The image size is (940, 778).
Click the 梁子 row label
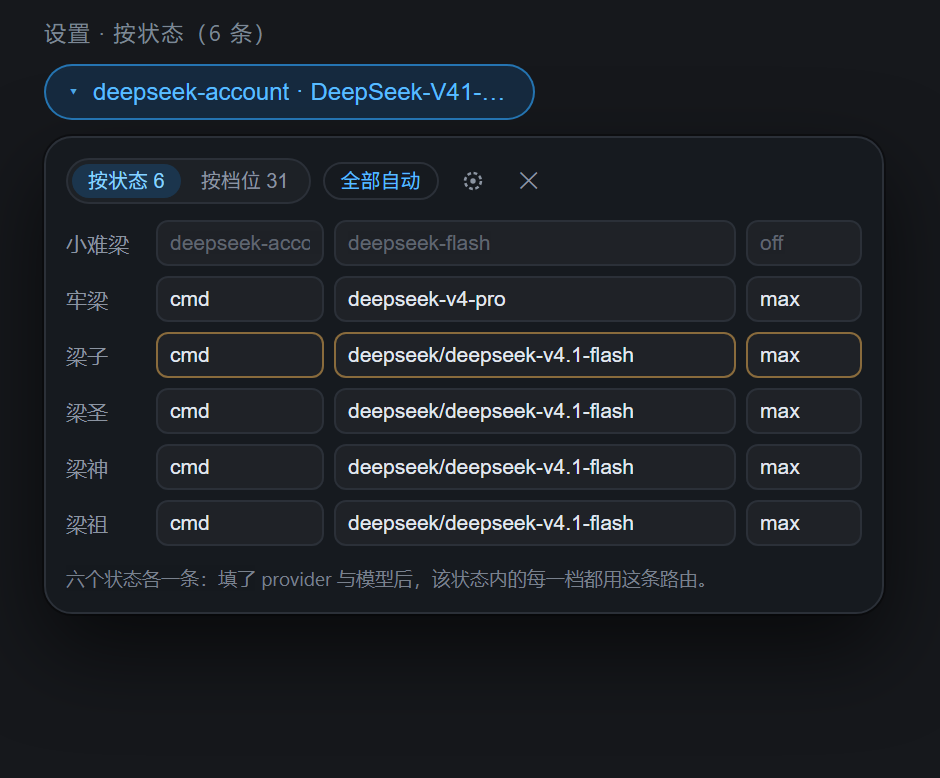tap(87, 357)
